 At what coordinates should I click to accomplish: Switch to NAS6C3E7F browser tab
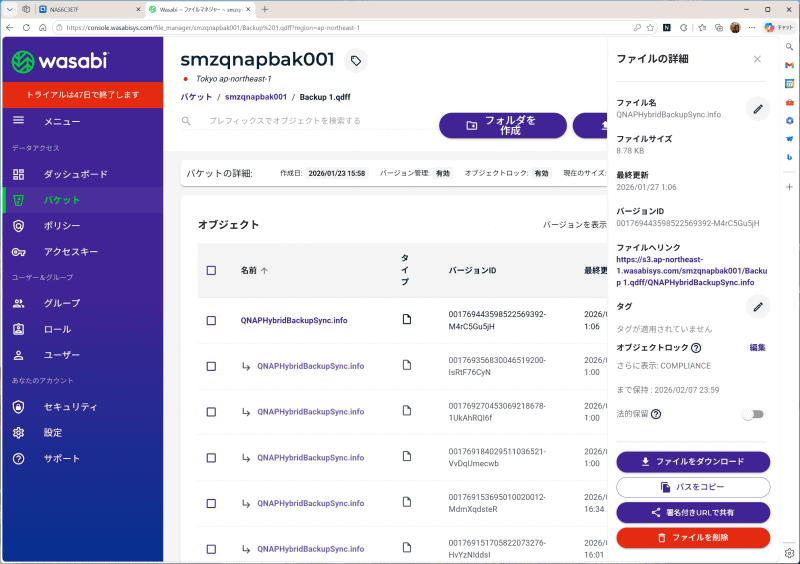click(89, 9)
